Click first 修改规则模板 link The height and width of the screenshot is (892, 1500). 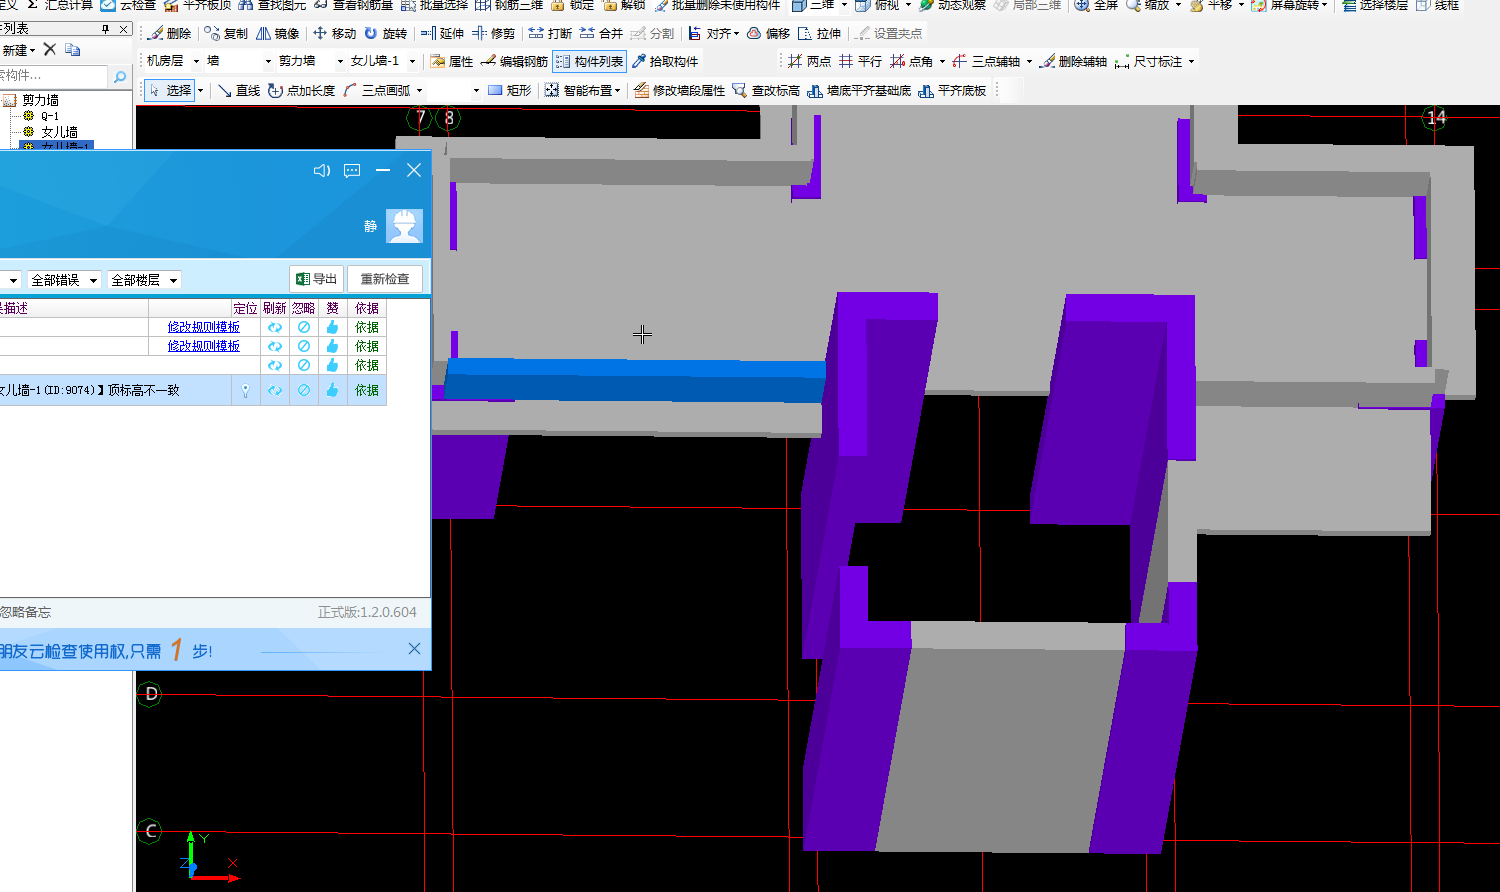pos(204,327)
